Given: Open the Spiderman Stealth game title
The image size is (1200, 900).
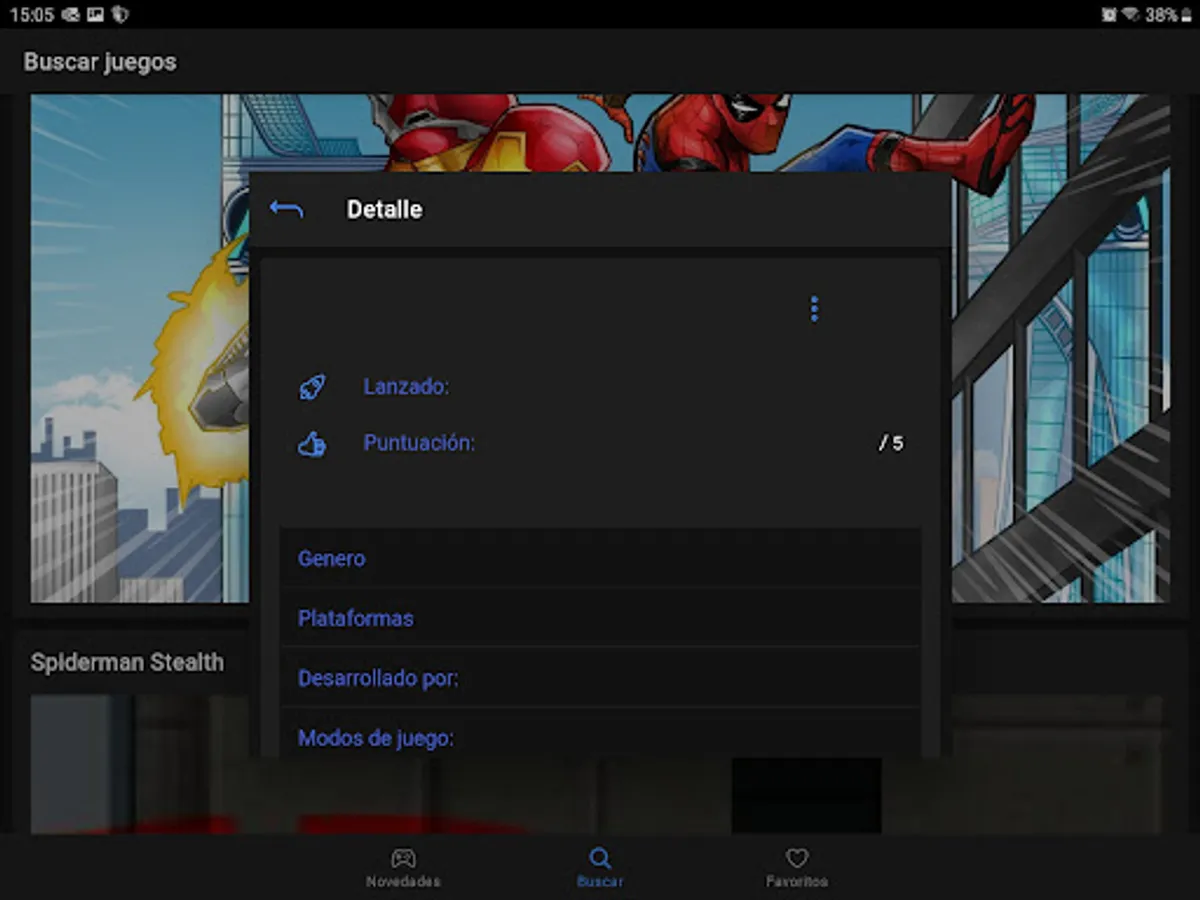Looking at the screenshot, I should pyautogui.click(x=127, y=662).
